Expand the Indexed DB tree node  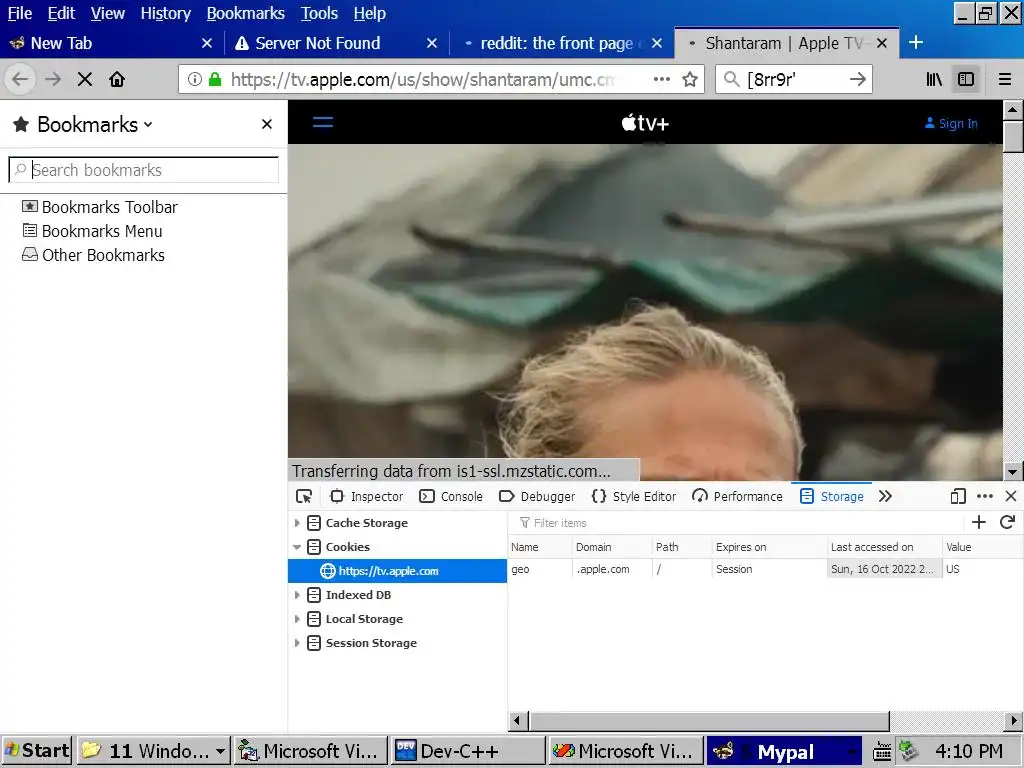(x=297, y=595)
